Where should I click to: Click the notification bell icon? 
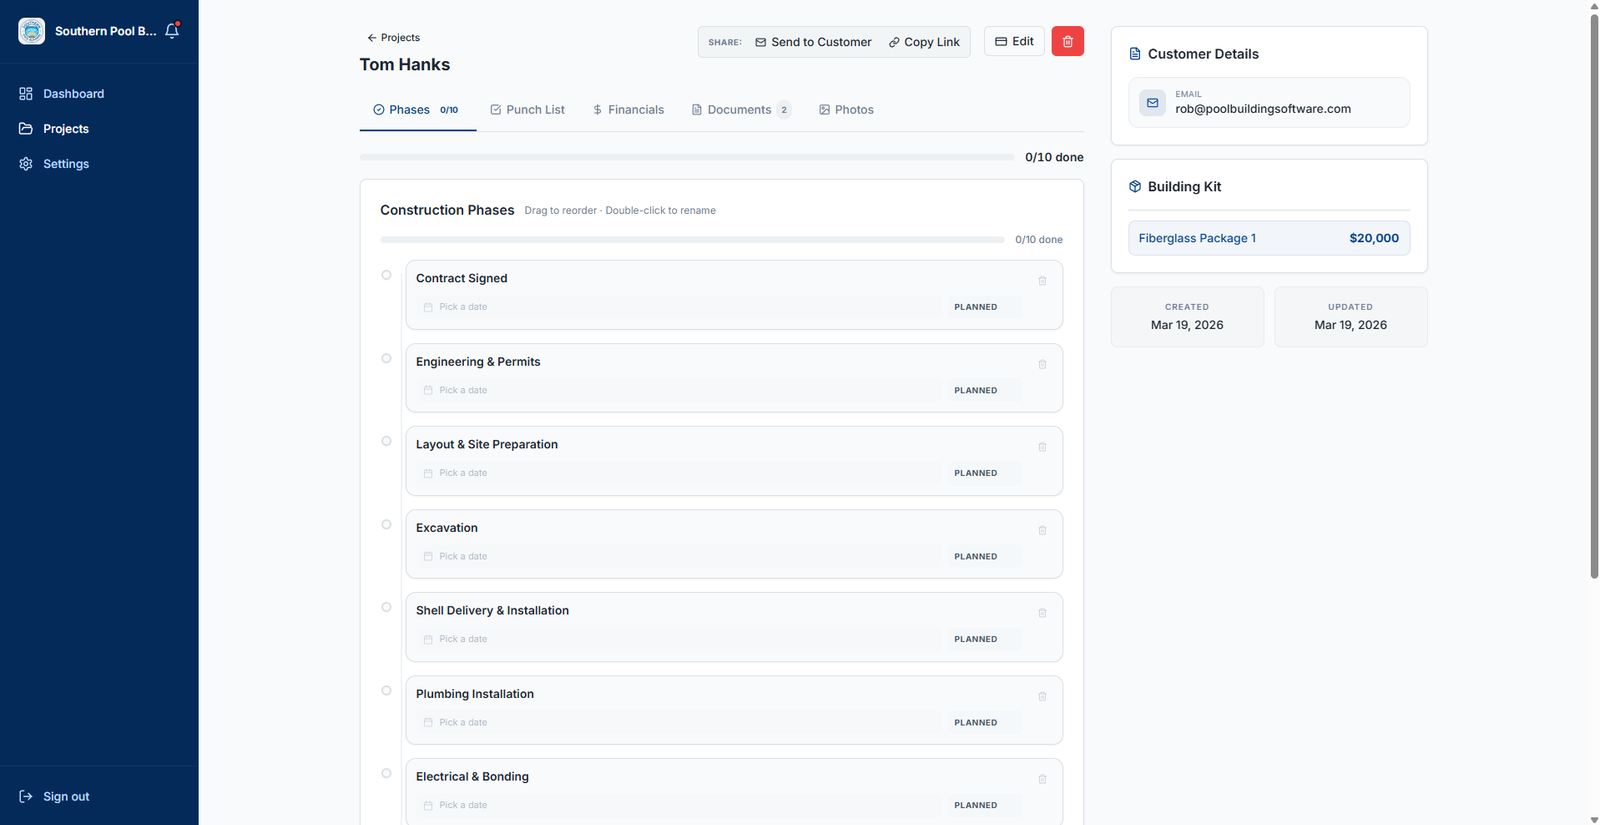pyautogui.click(x=172, y=31)
